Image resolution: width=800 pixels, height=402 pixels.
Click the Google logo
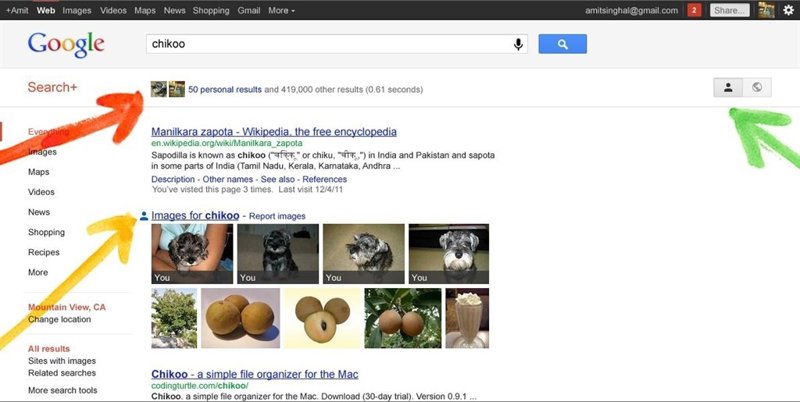pos(66,45)
